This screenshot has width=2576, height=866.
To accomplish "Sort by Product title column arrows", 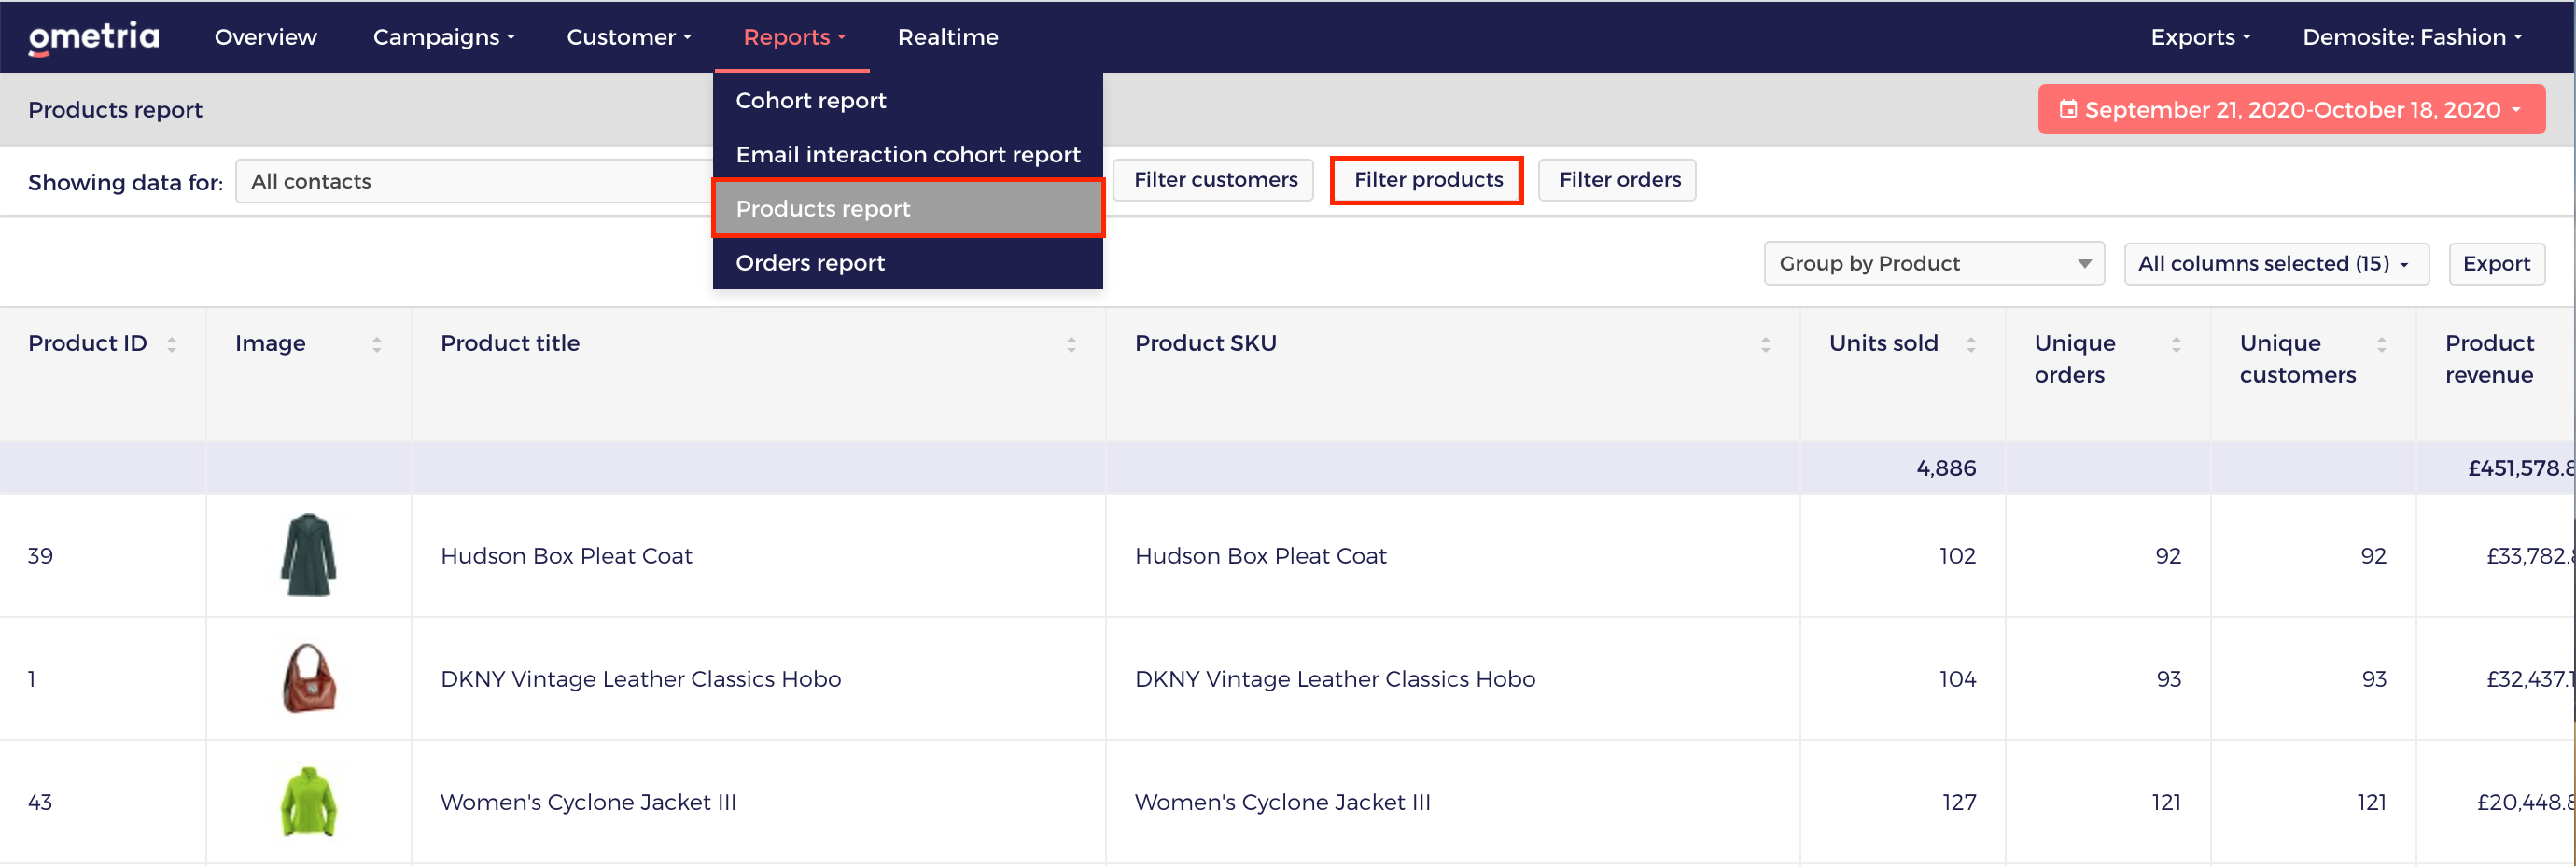I will (1071, 344).
